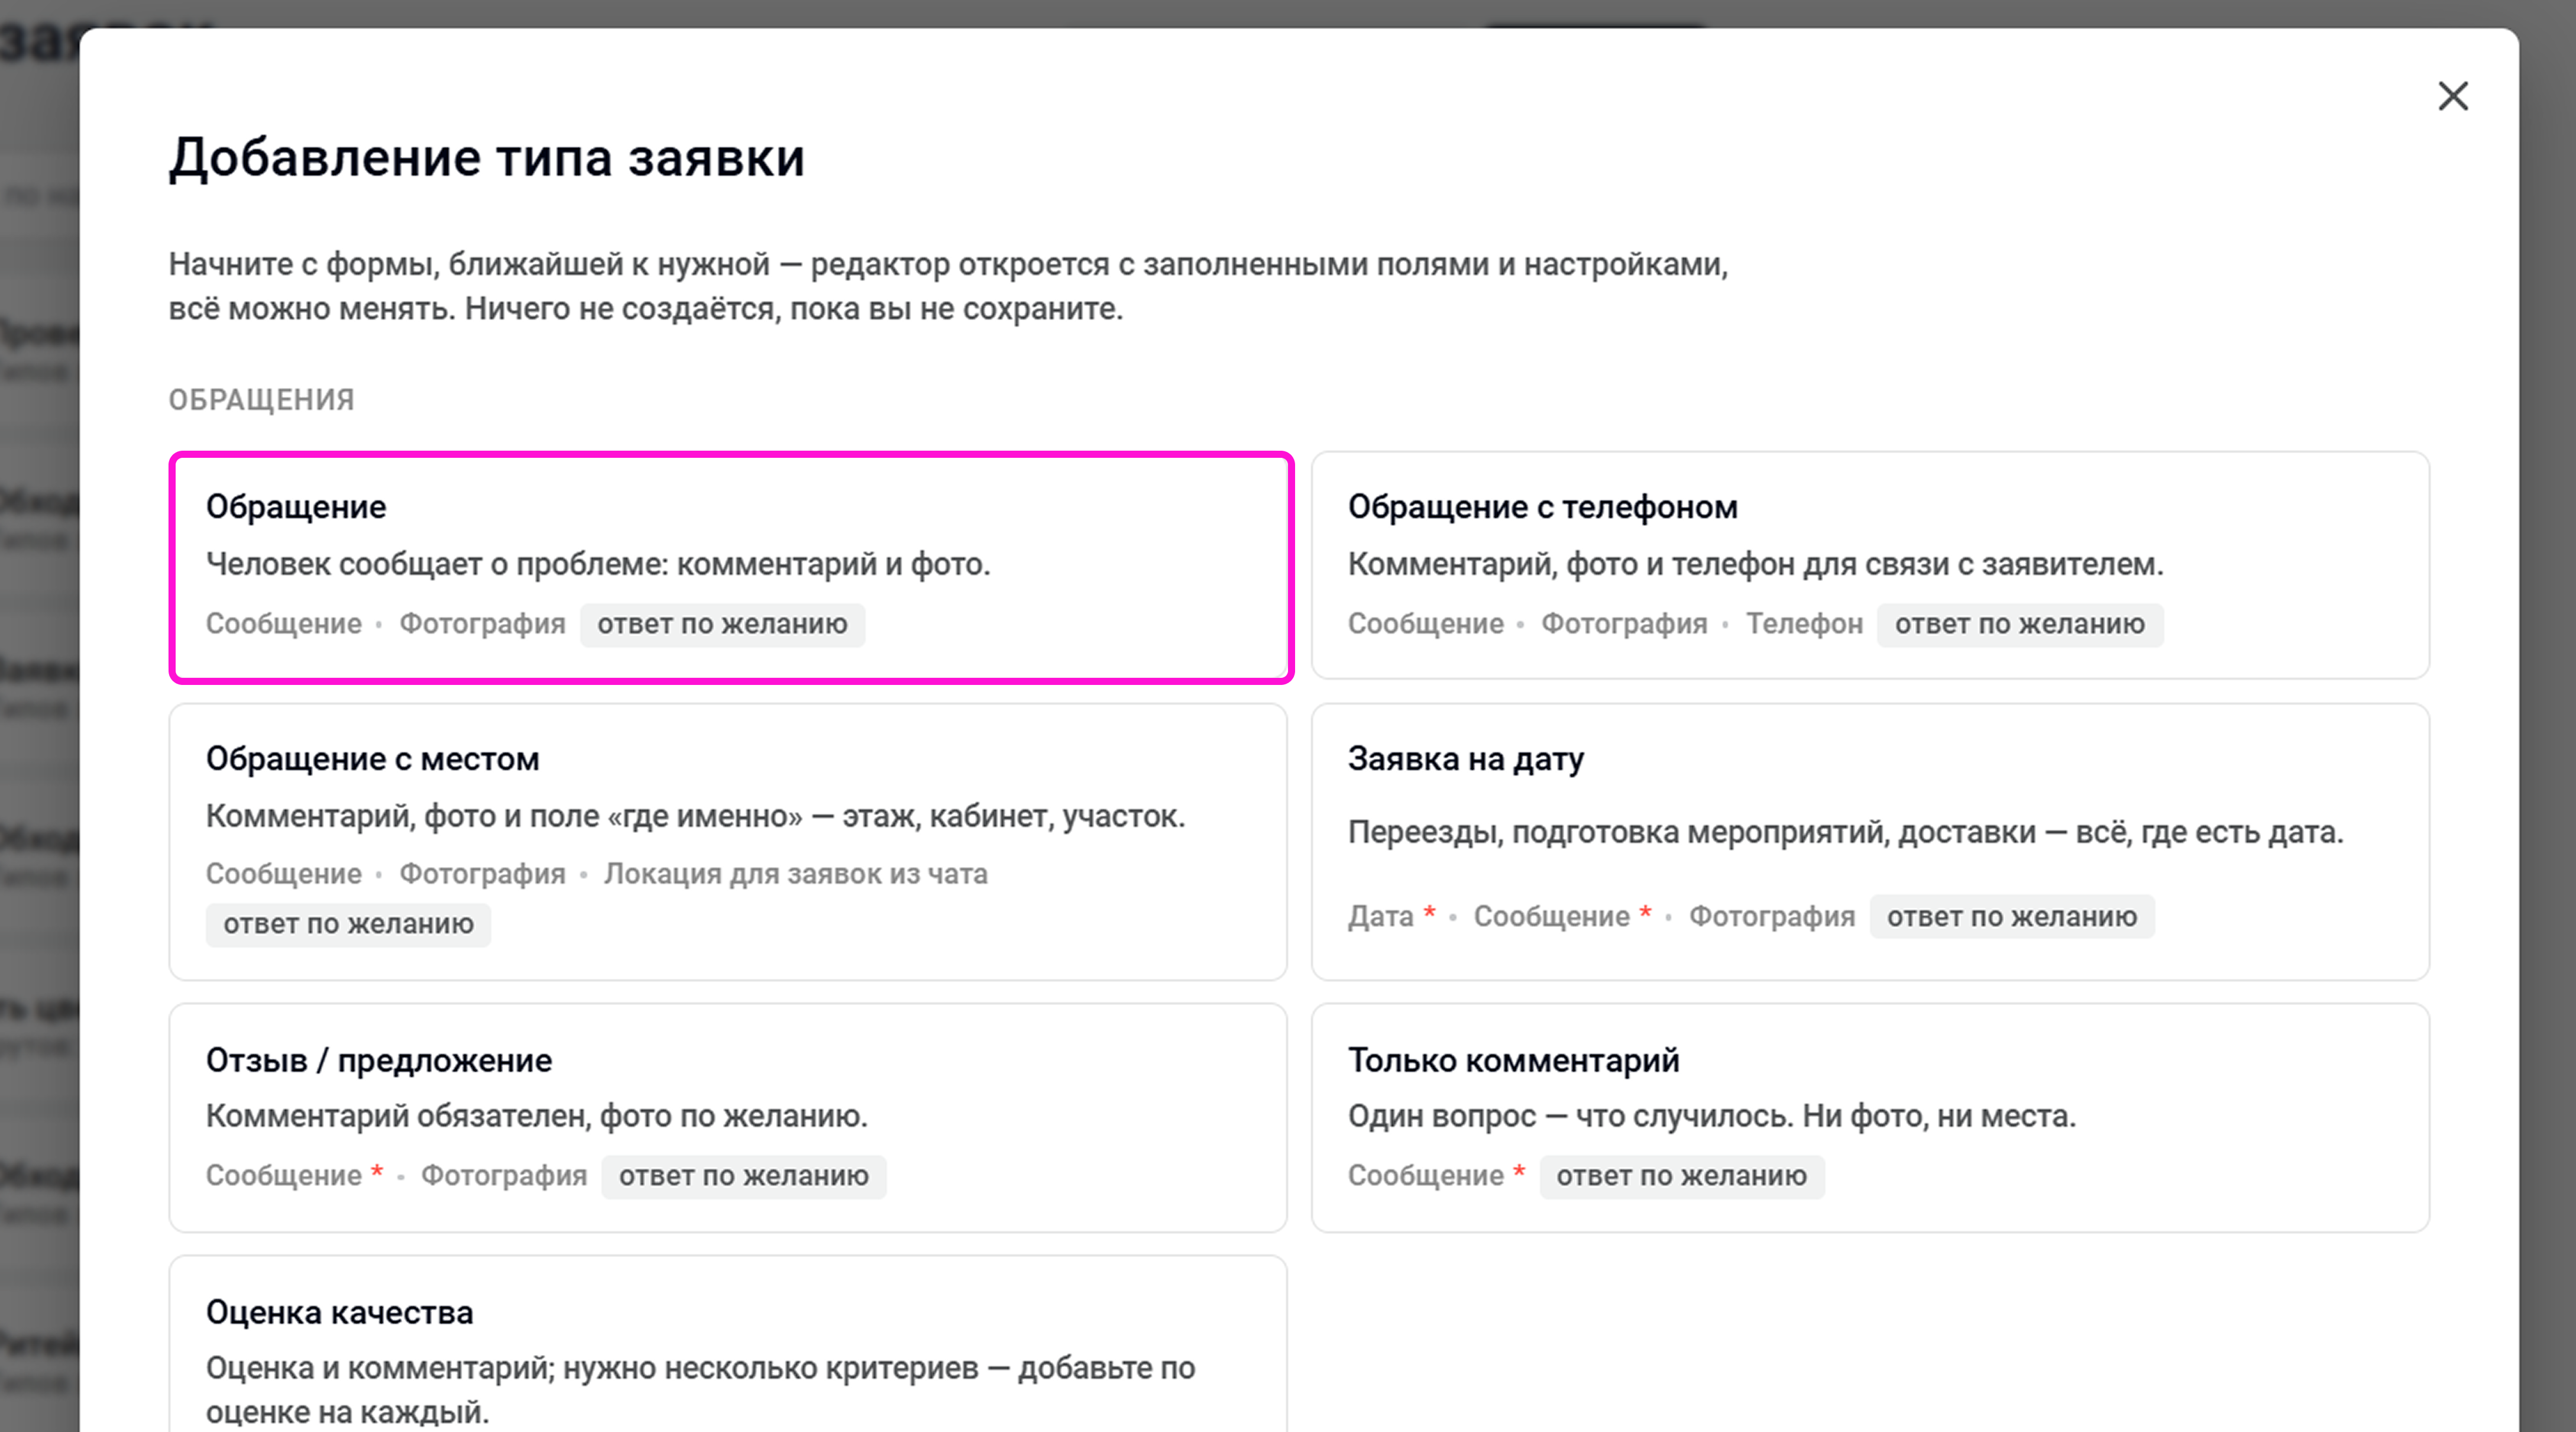Click 'Фотография' label in Отзыв / предложение card

pos(503,1176)
